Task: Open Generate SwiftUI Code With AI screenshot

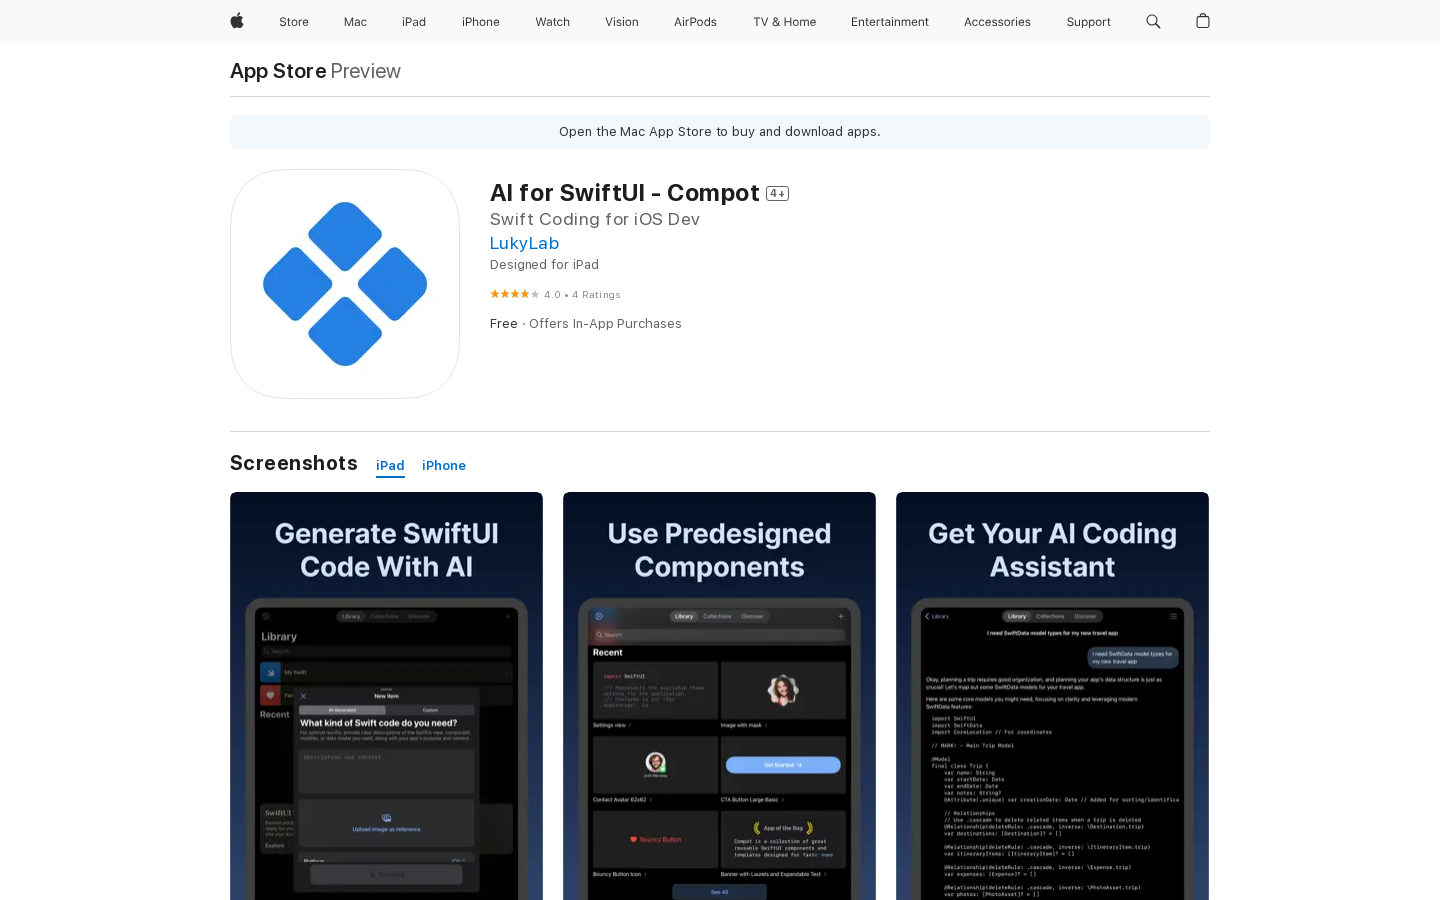Action: pyautogui.click(x=386, y=696)
